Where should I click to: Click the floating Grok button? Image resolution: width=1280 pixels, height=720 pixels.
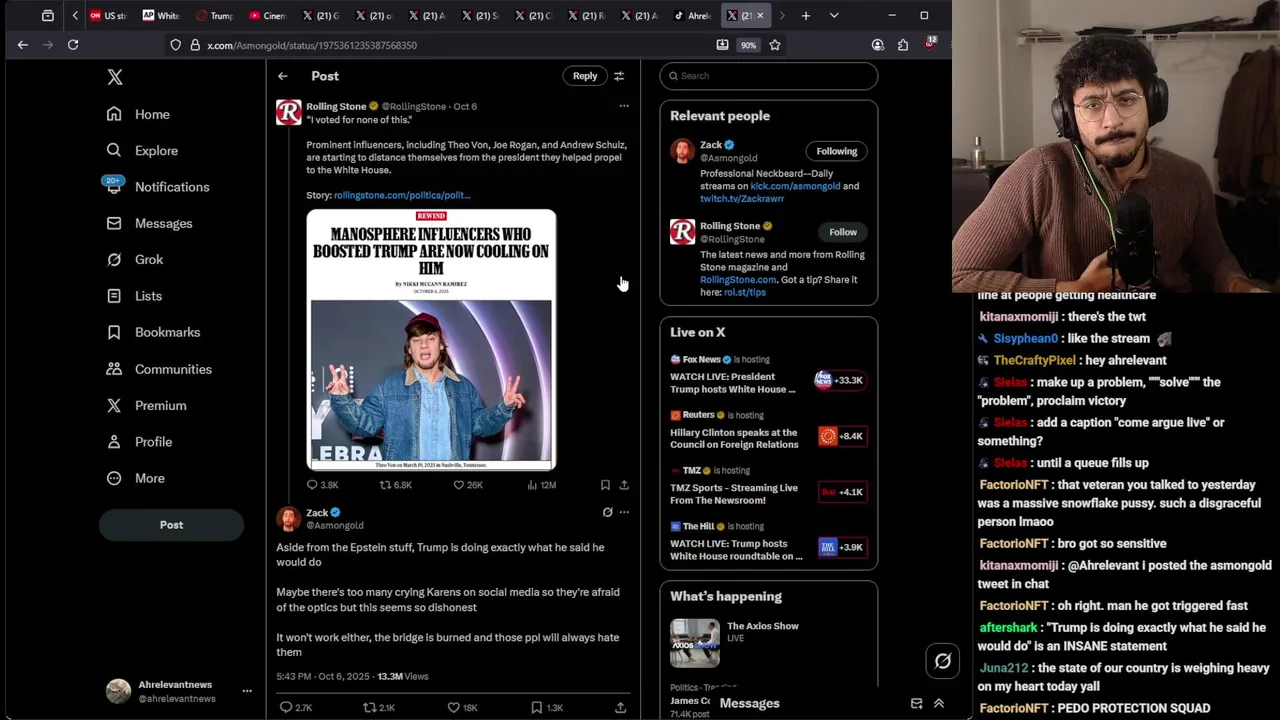pyautogui.click(x=943, y=661)
